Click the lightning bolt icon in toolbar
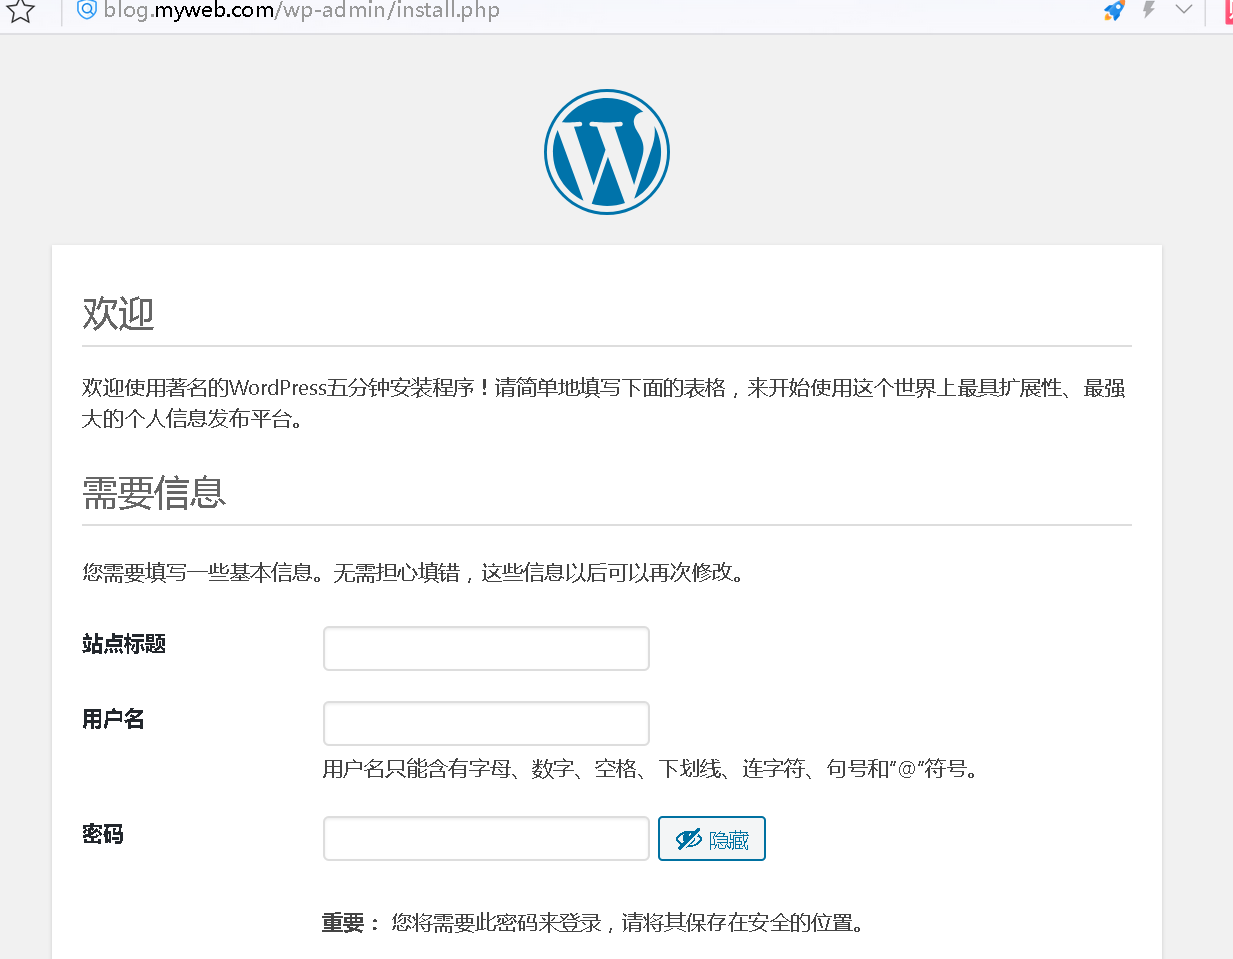This screenshot has height=959, width=1233. pyautogui.click(x=1149, y=10)
